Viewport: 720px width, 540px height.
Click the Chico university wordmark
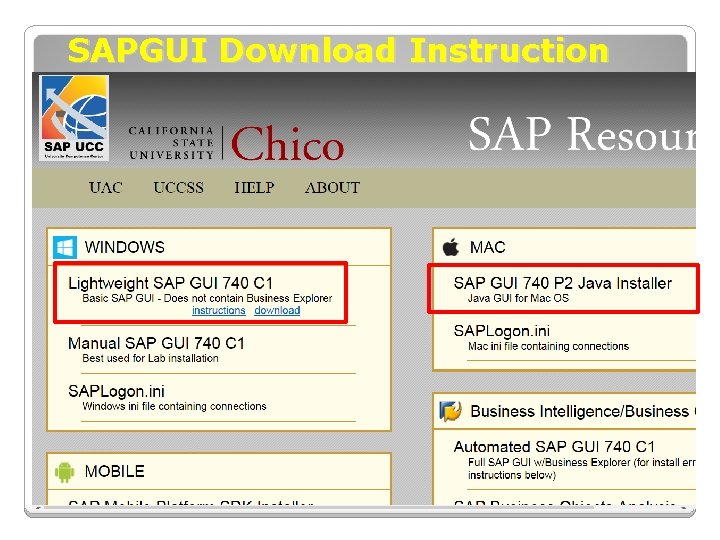(287, 143)
